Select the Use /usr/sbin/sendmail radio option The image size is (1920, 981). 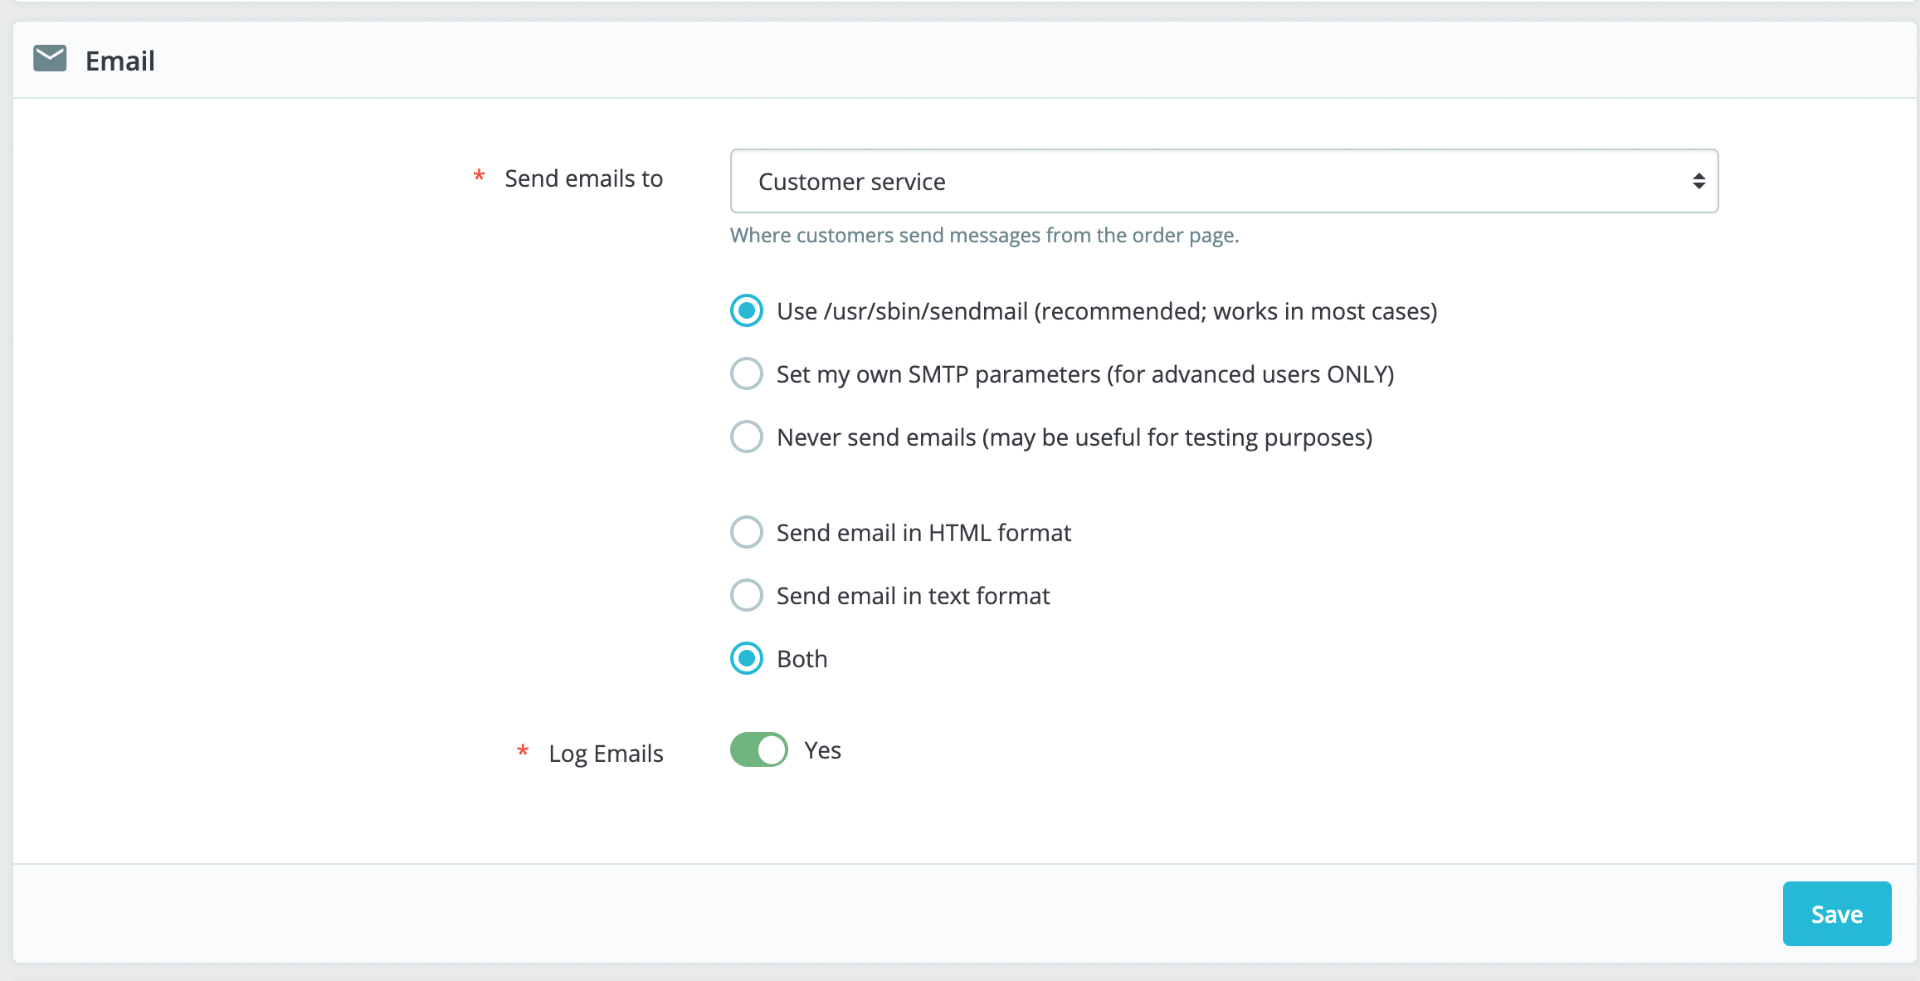coord(747,311)
